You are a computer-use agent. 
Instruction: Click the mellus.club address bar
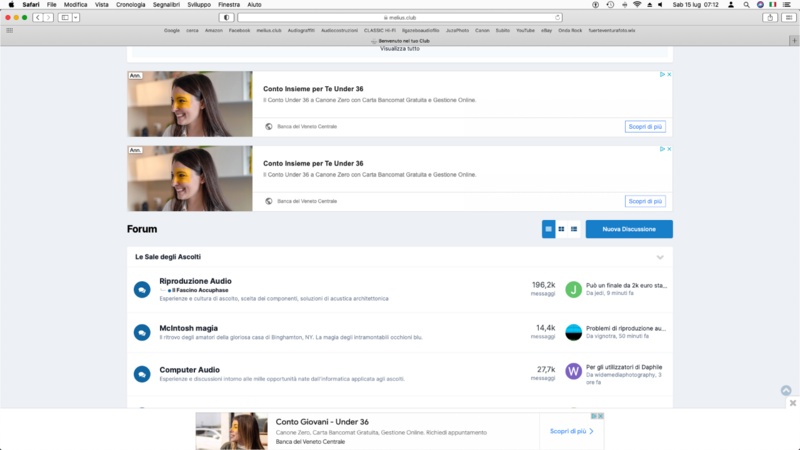(400, 17)
